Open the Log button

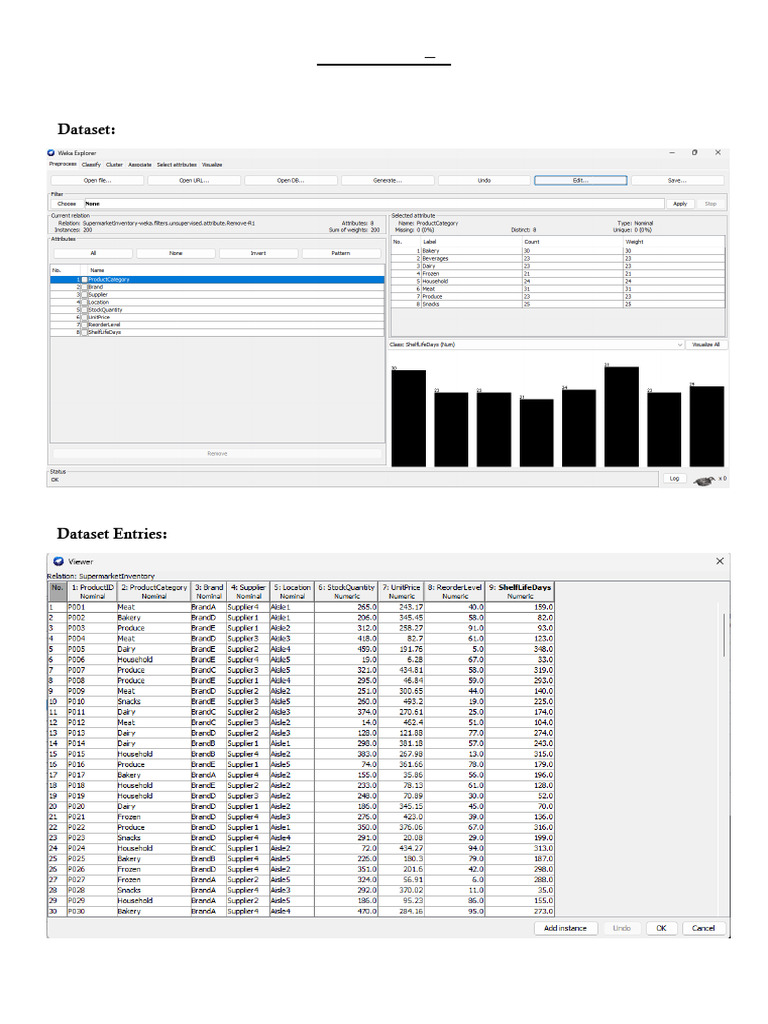(674, 479)
